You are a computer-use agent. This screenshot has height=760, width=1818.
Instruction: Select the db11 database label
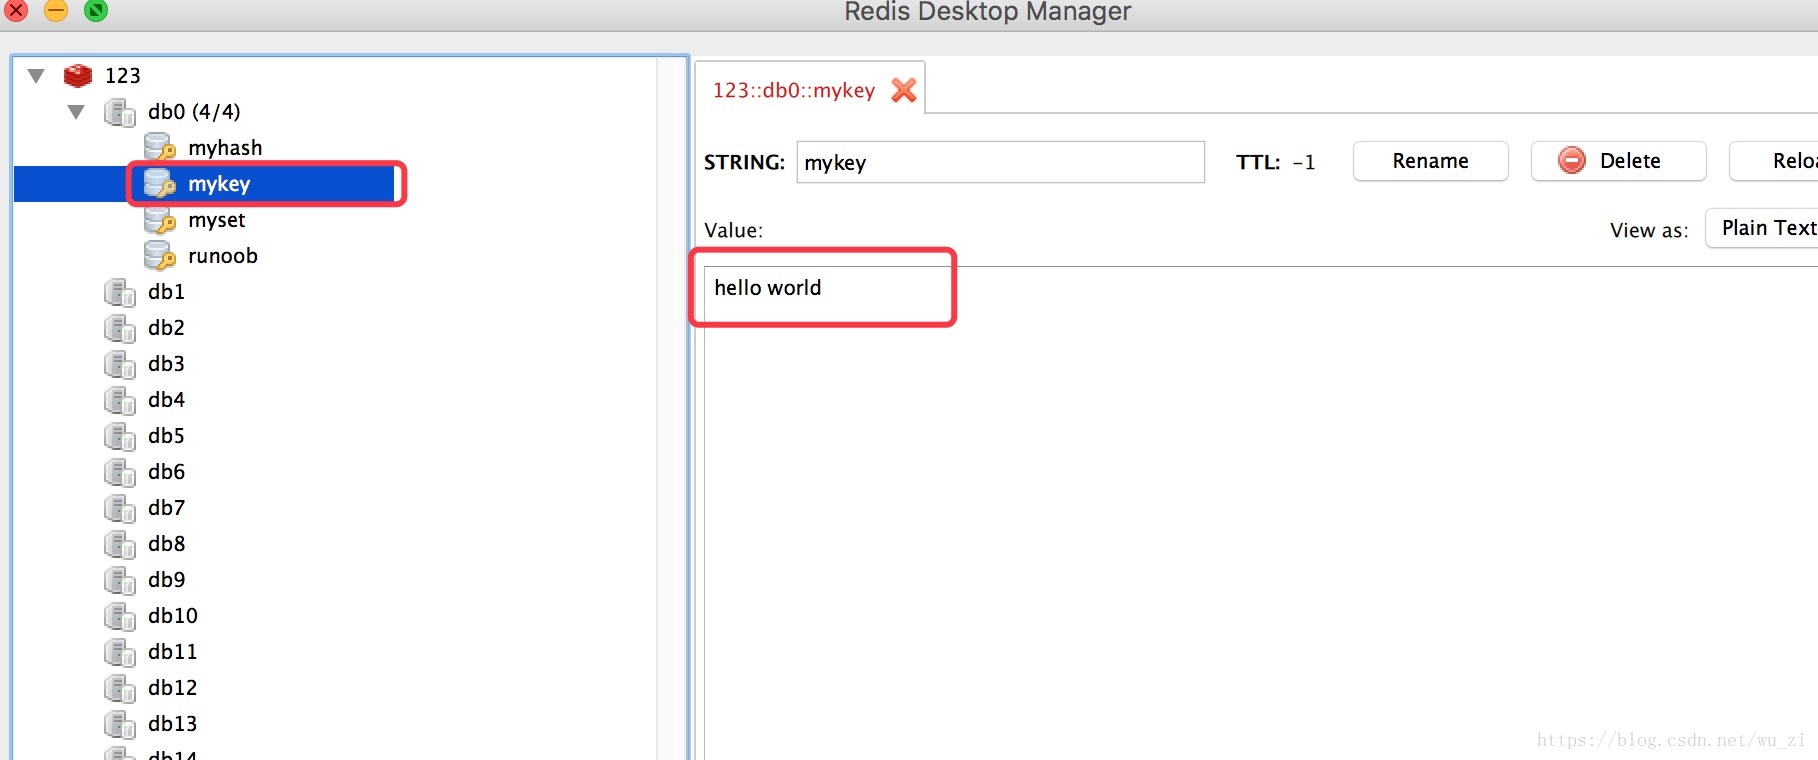[x=173, y=652]
